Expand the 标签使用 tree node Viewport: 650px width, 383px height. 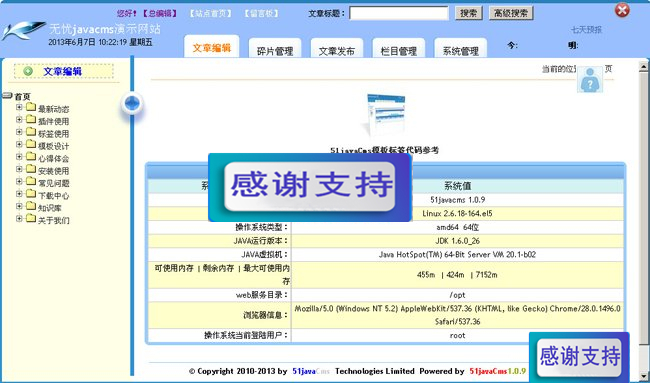(19, 132)
